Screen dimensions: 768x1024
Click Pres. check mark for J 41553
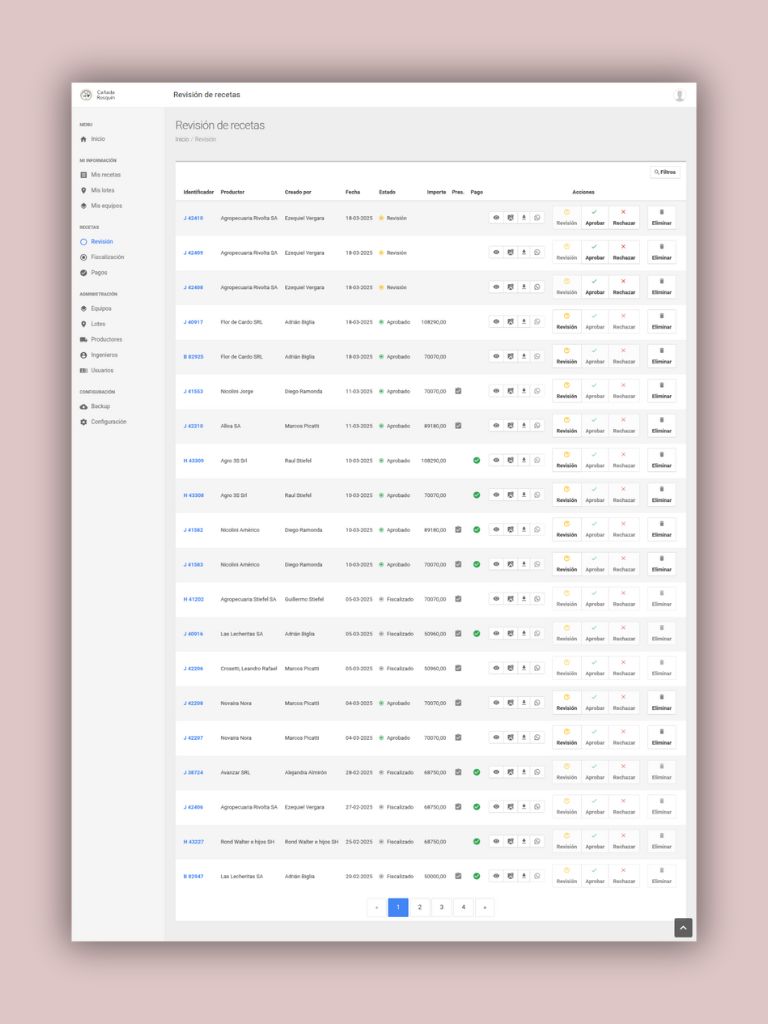(x=458, y=391)
